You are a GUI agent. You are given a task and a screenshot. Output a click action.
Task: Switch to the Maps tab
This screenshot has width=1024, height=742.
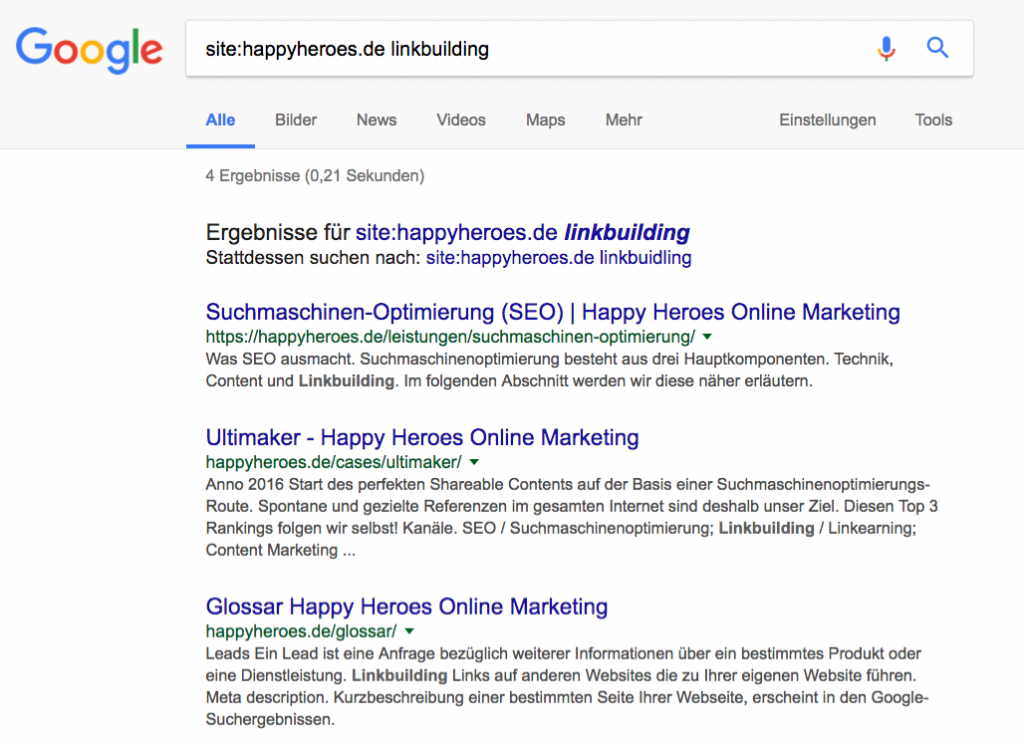tap(545, 119)
